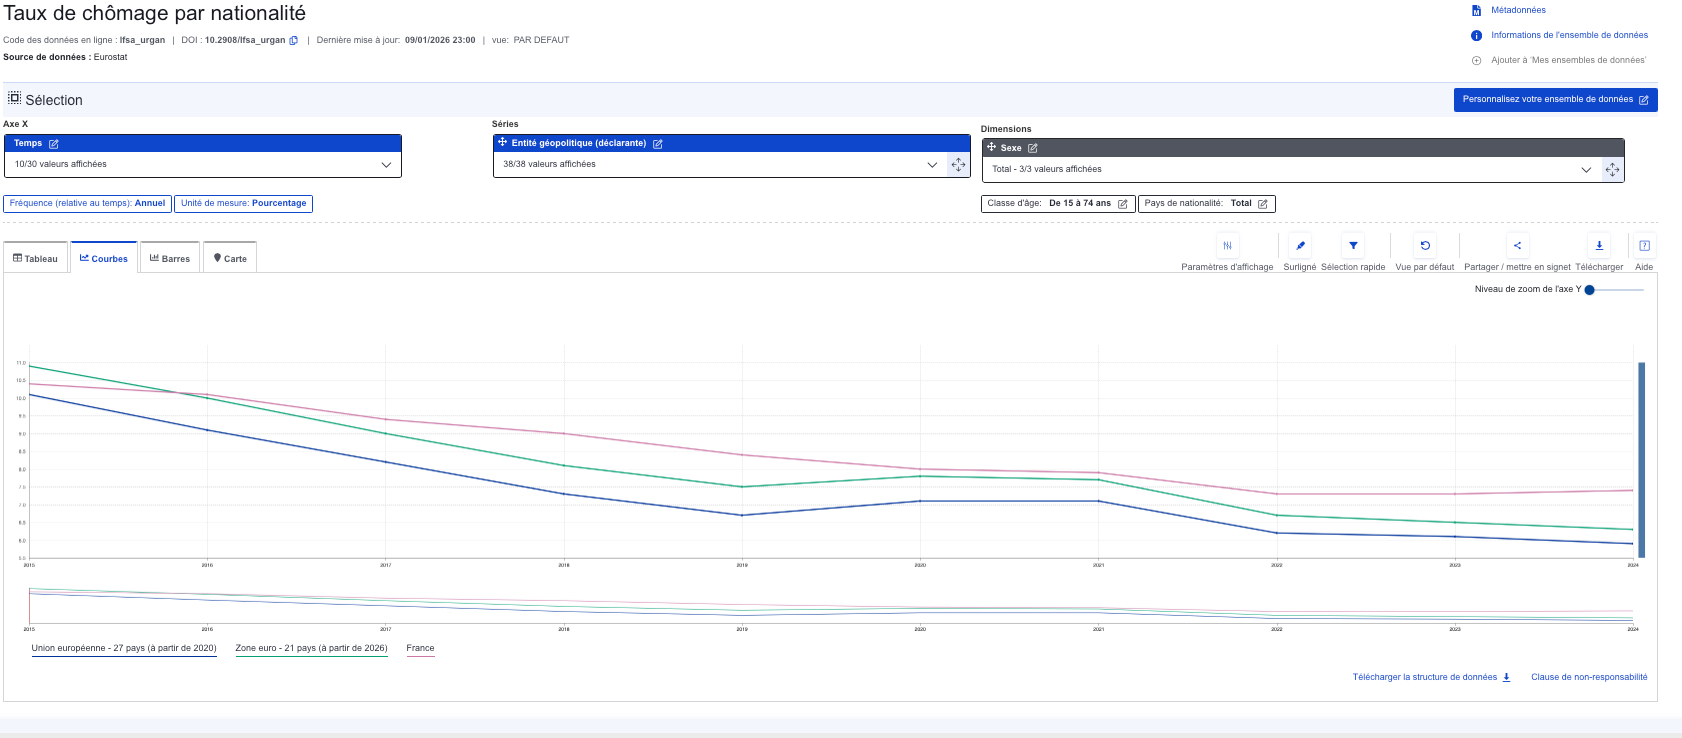Adjust the Y axis zoom level slider
Screen dimensions: 1682x738
click(x=1590, y=290)
